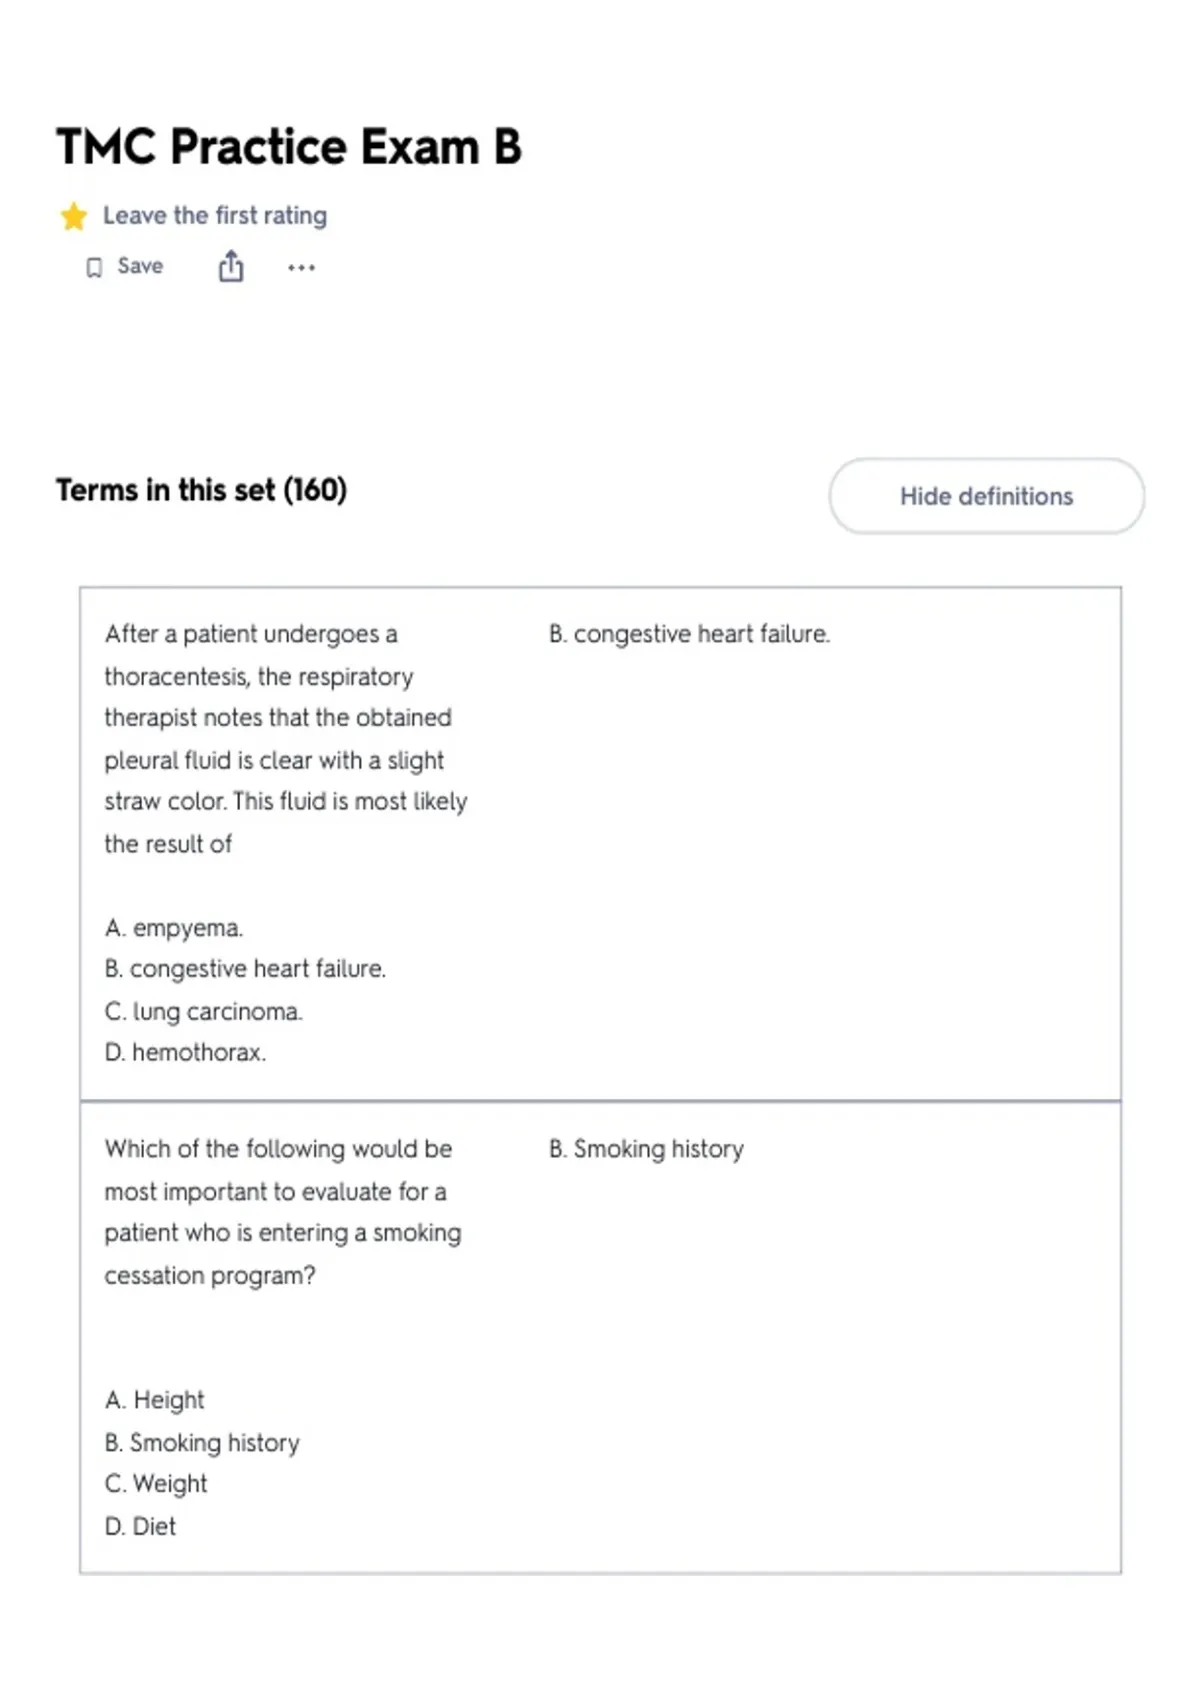Click answer option D. Diet
This screenshot has height=1700, width=1200.
[x=140, y=1526]
